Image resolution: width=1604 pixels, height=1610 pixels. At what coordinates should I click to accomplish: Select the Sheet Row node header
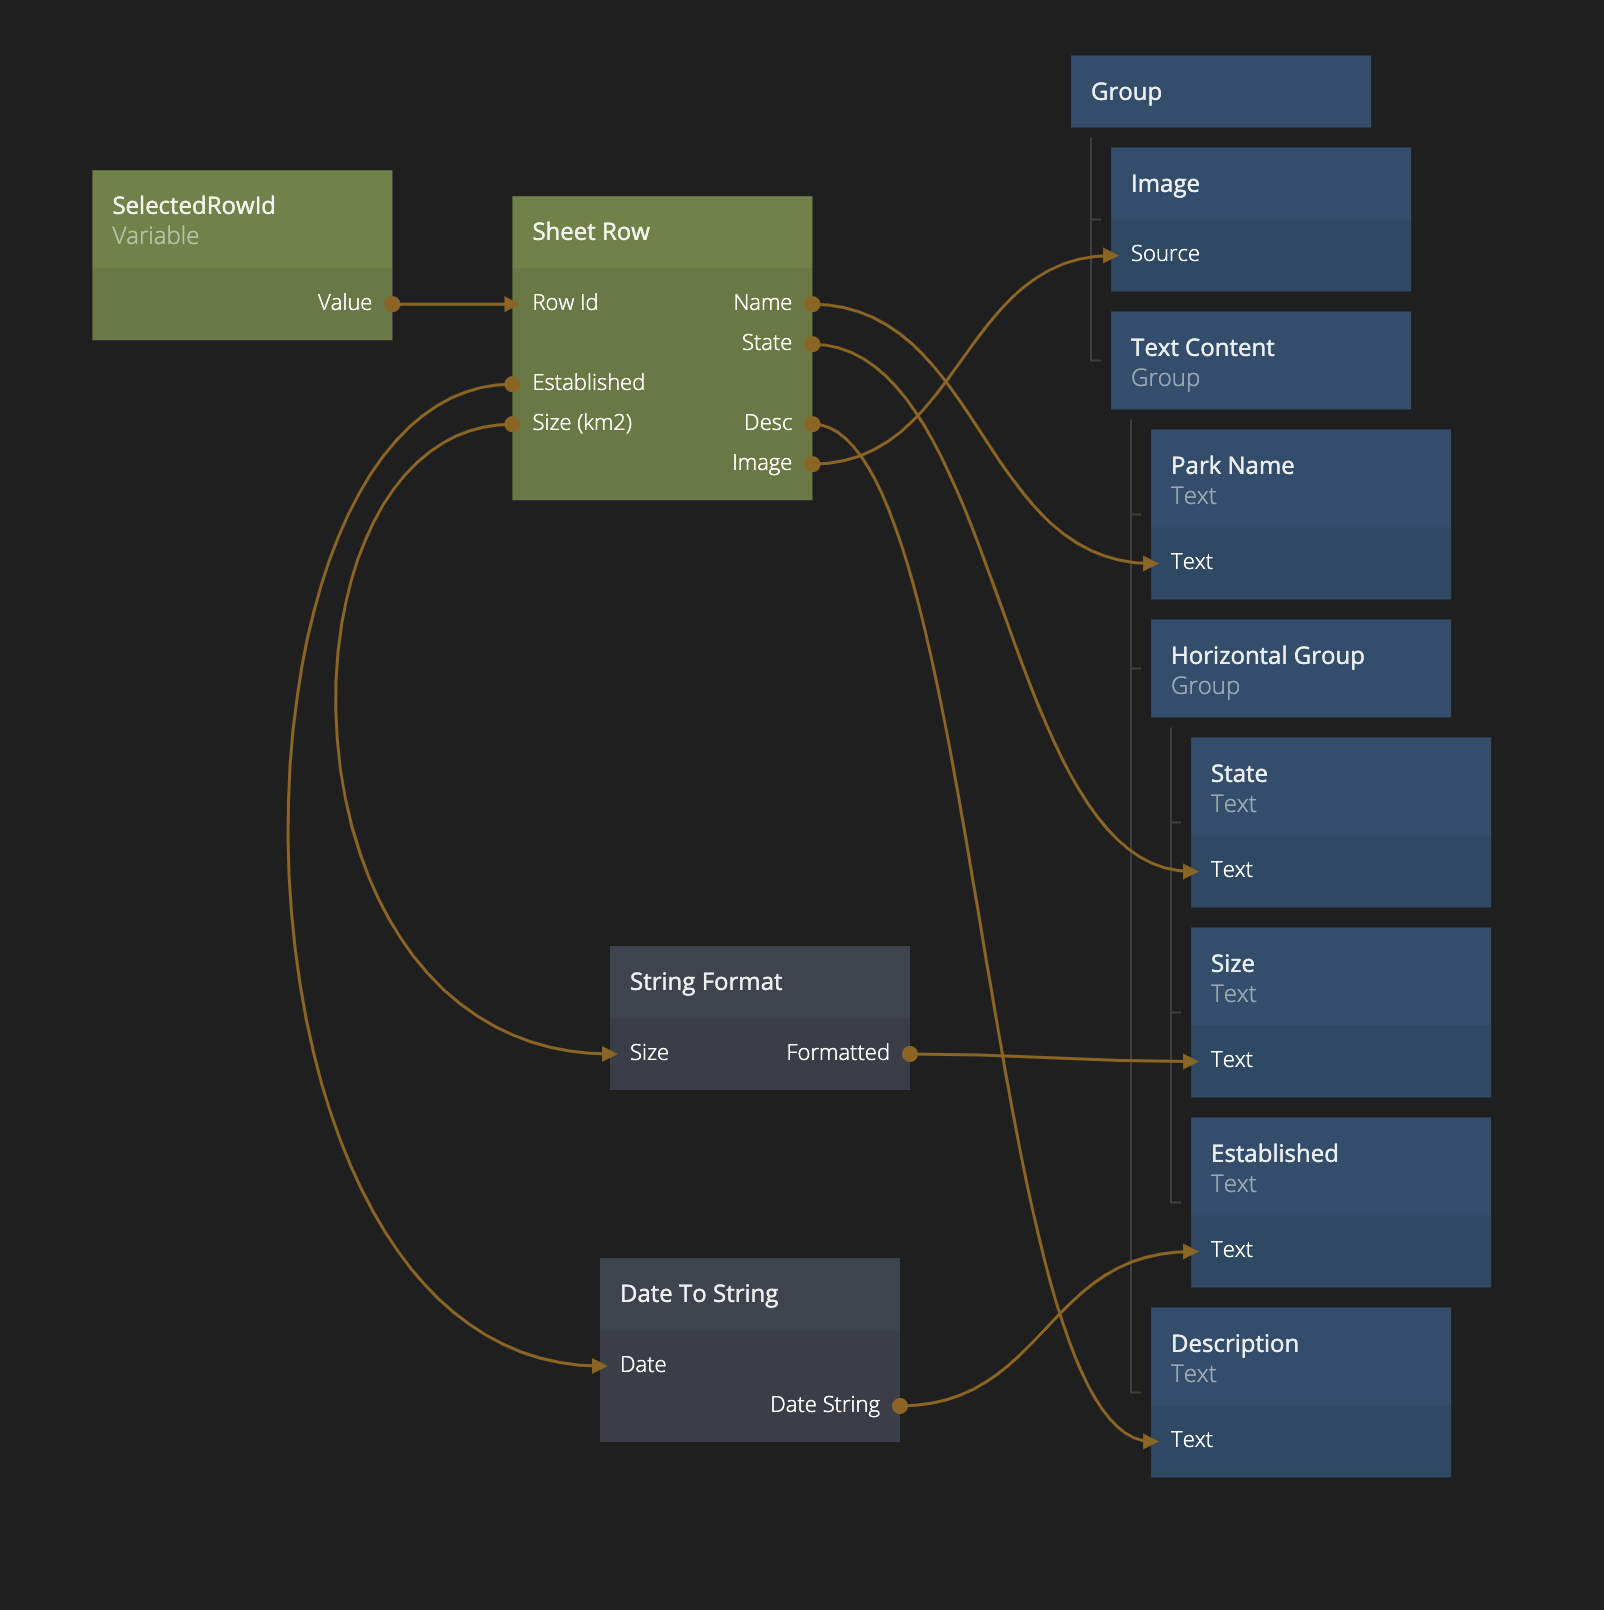coord(661,232)
